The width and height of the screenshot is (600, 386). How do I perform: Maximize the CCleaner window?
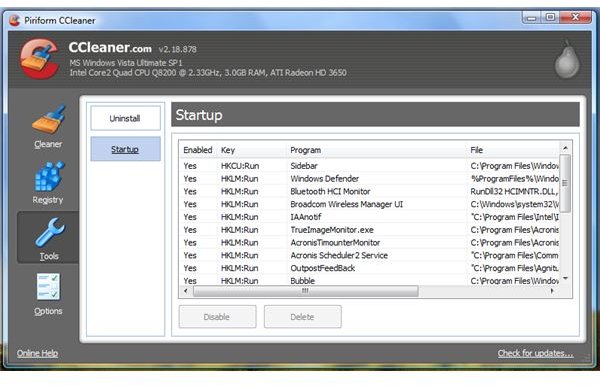click(x=550, y=17)
